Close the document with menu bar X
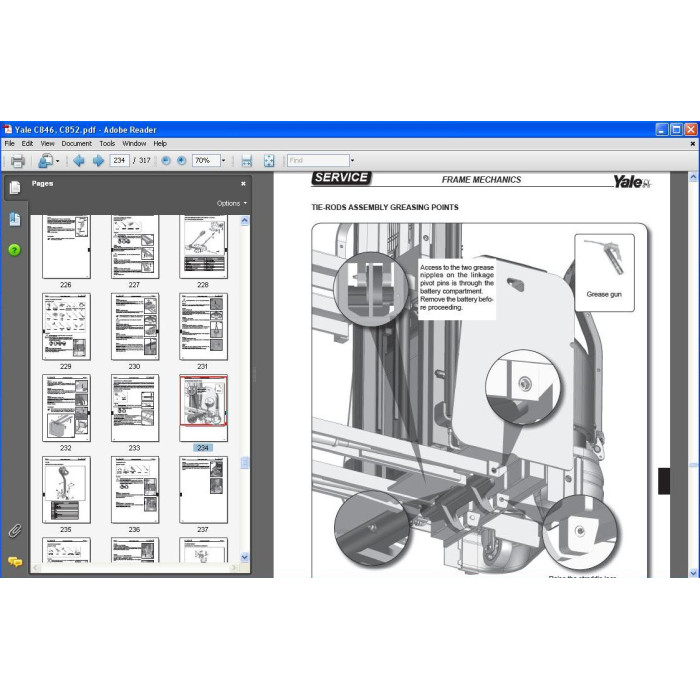 (692, 144)
